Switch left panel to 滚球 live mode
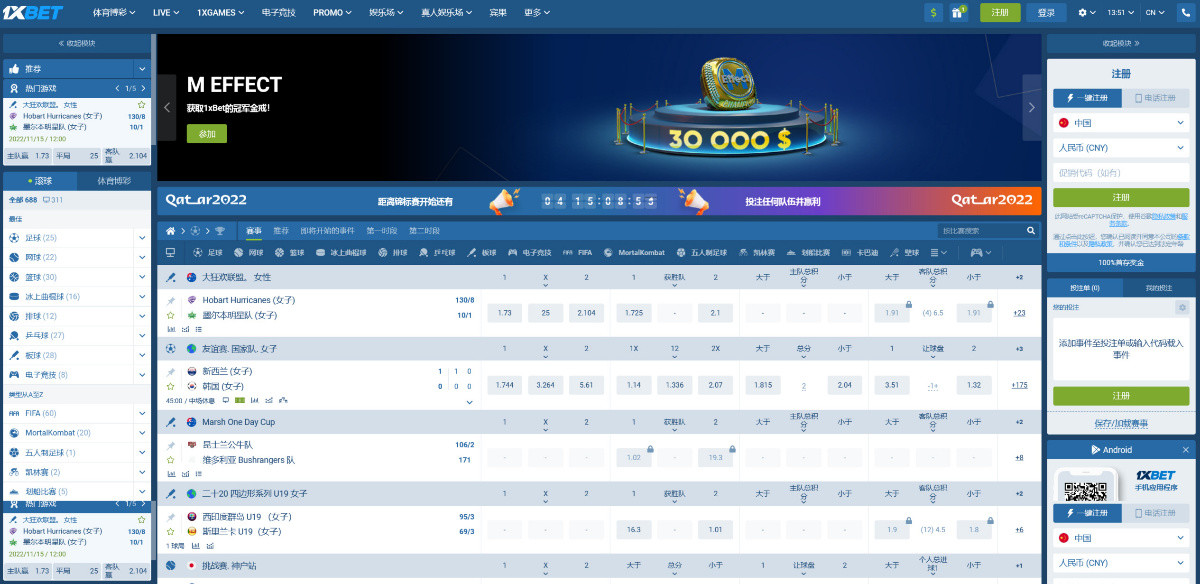Viewport: 1200px width, 584px height. [40, 181]
